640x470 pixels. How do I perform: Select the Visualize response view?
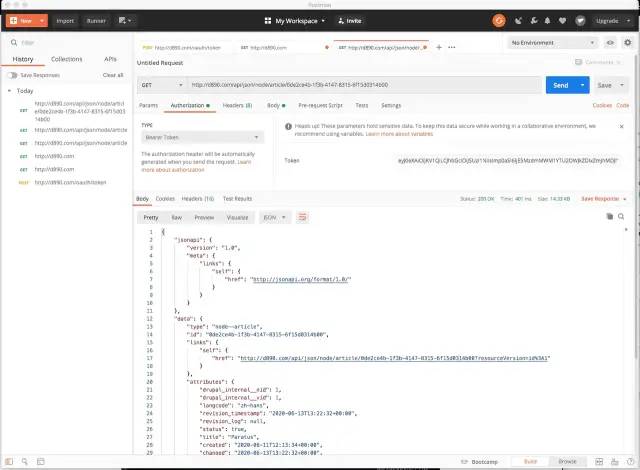pyautogui.click(x=237, y=217)
